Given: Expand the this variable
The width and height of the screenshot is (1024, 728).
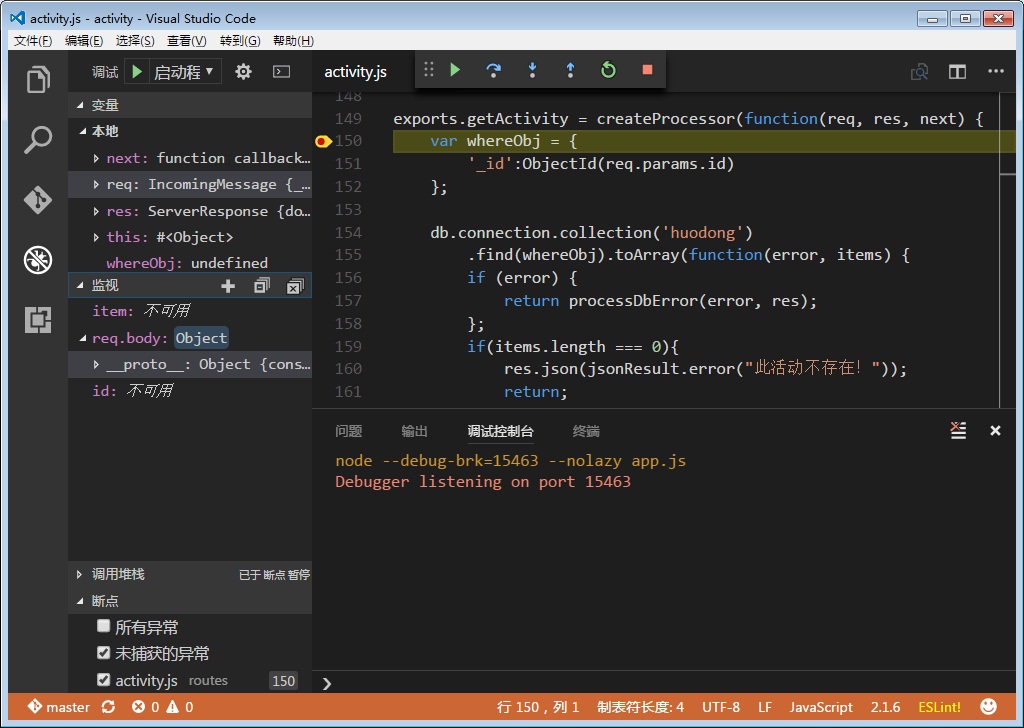Looking at the screenshot, I should [96, 237].
